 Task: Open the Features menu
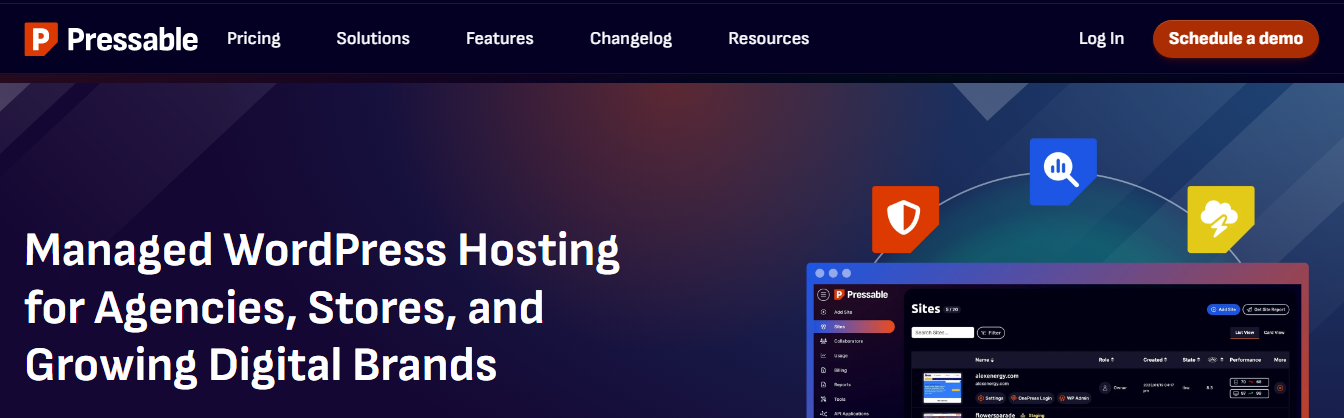tap(500, 39)
